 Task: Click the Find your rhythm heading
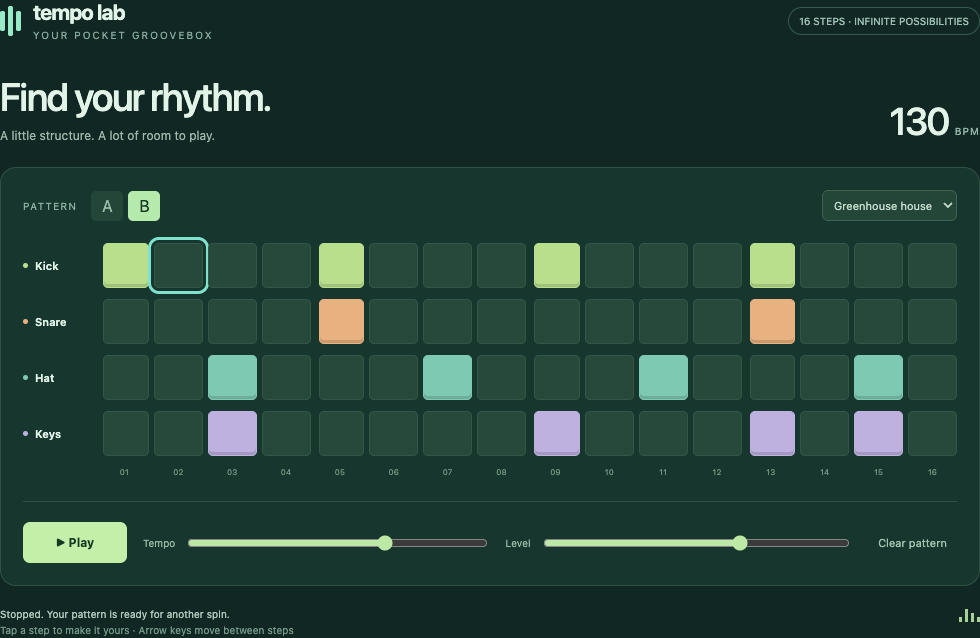[x=135, y=99]
